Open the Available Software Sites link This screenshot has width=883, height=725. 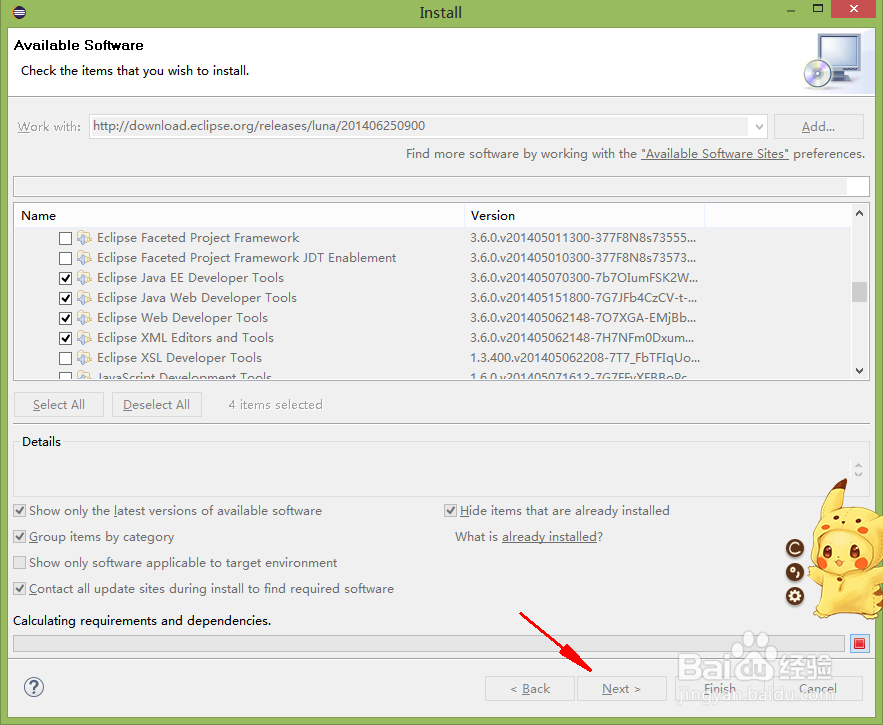tap(715, 154)
